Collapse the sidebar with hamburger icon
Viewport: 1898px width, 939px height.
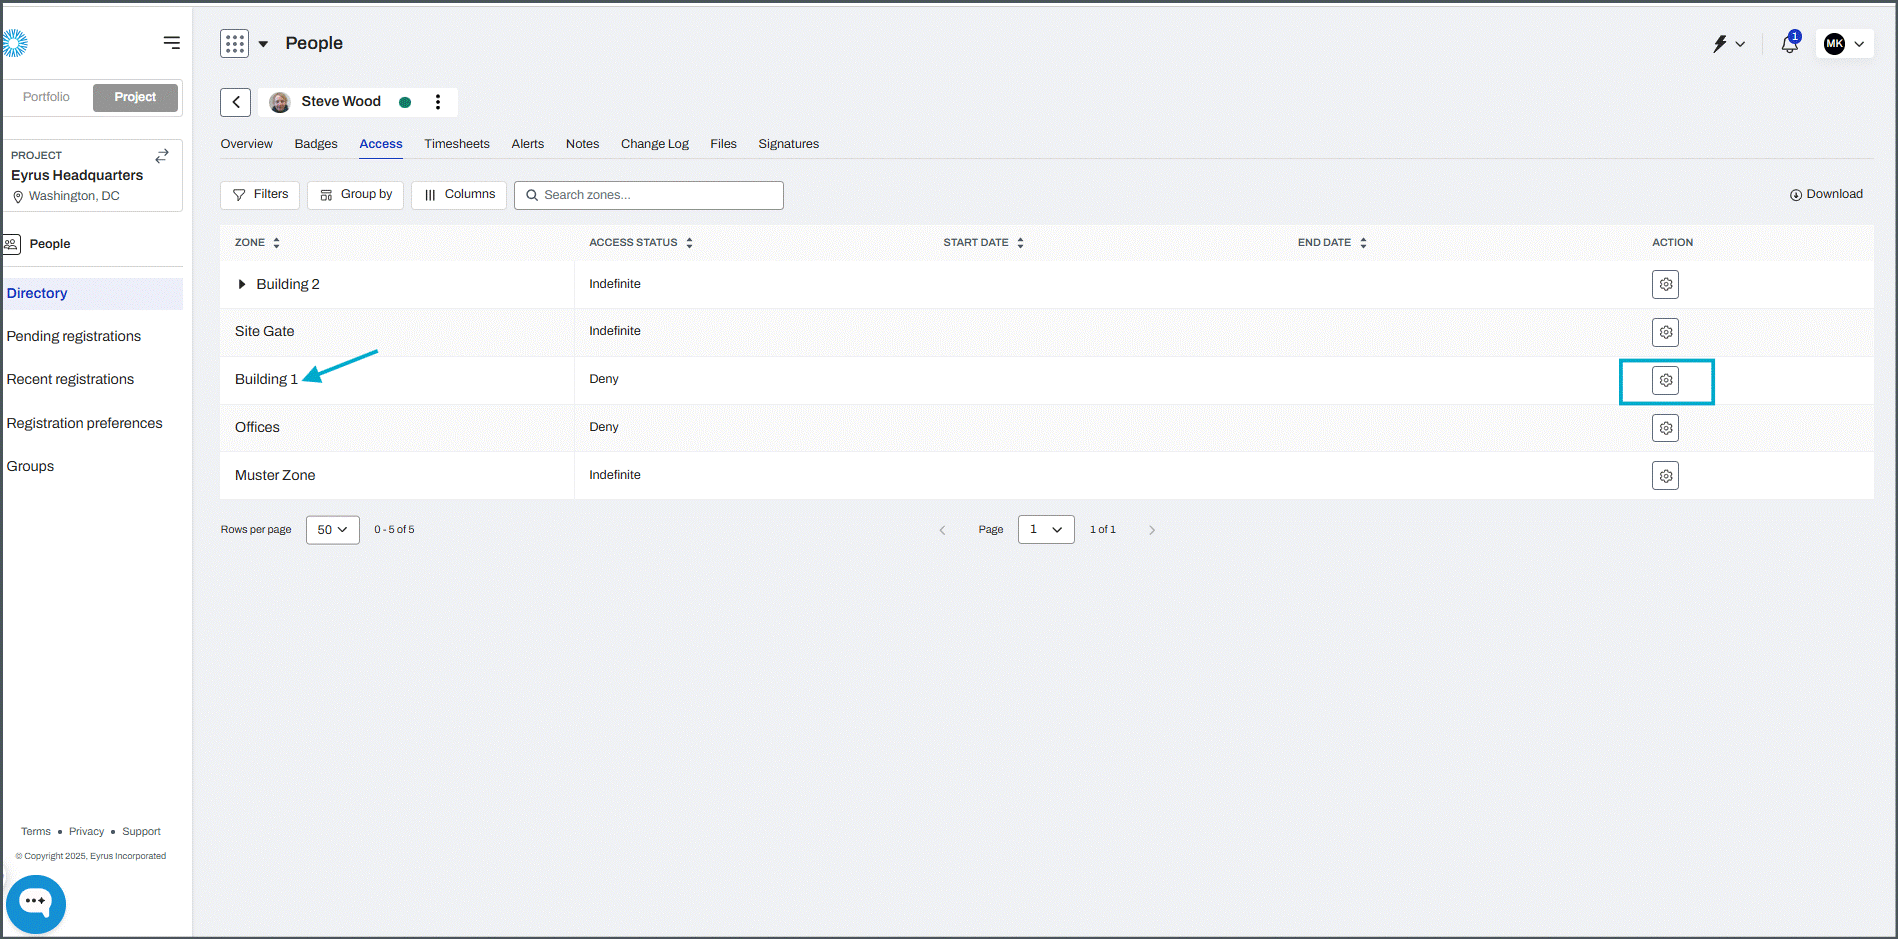172,43
